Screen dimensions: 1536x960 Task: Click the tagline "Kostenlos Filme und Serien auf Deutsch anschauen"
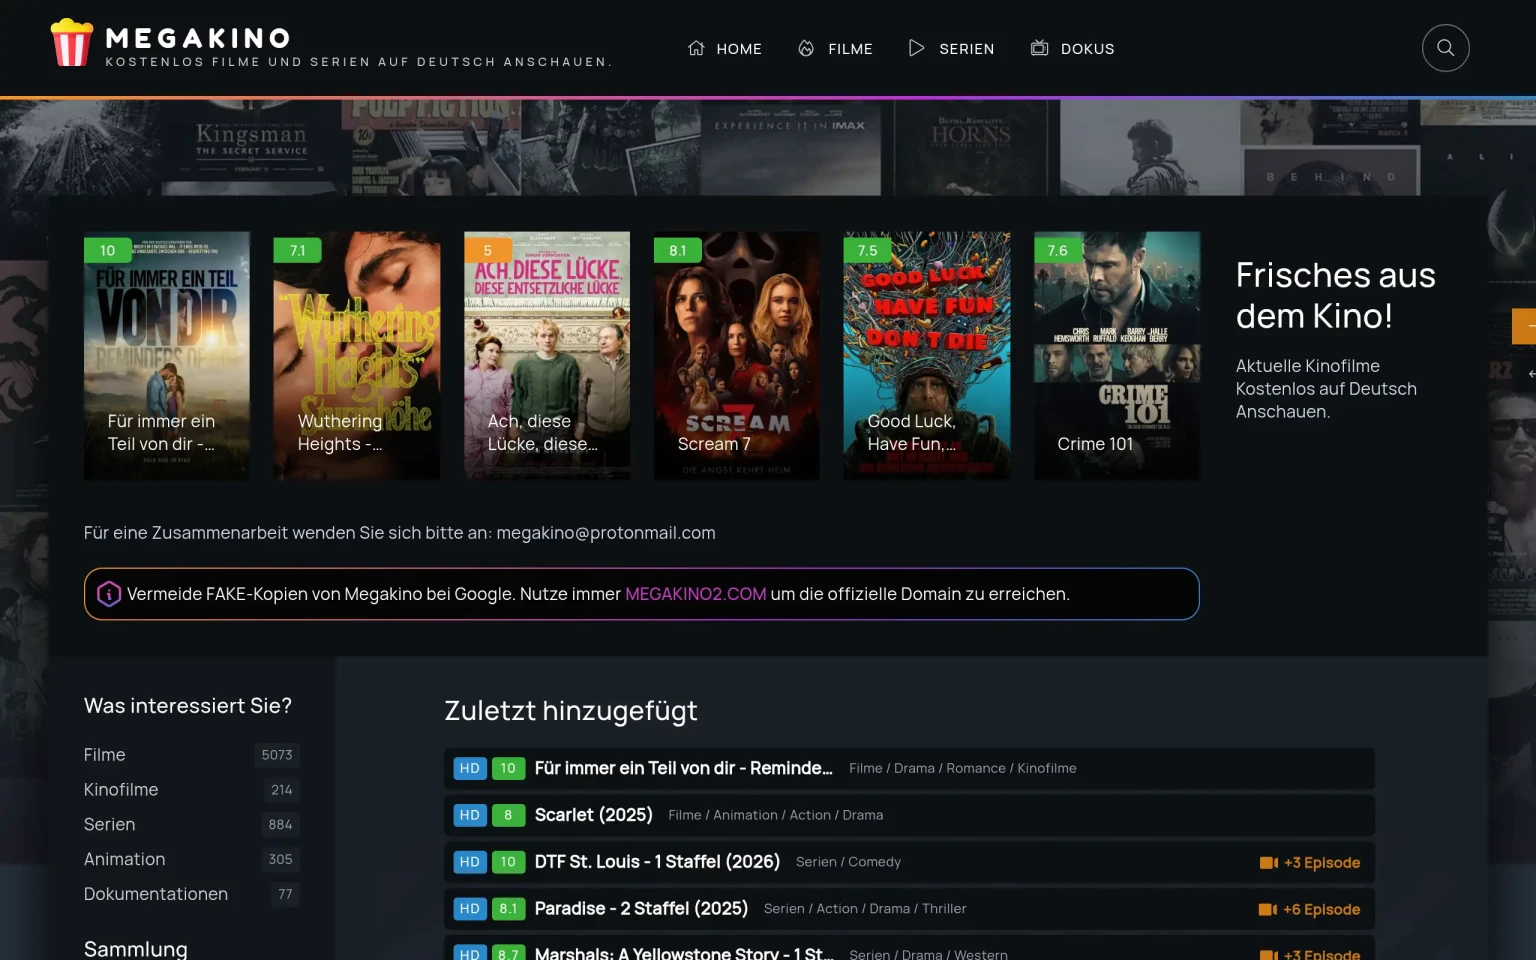359,62
